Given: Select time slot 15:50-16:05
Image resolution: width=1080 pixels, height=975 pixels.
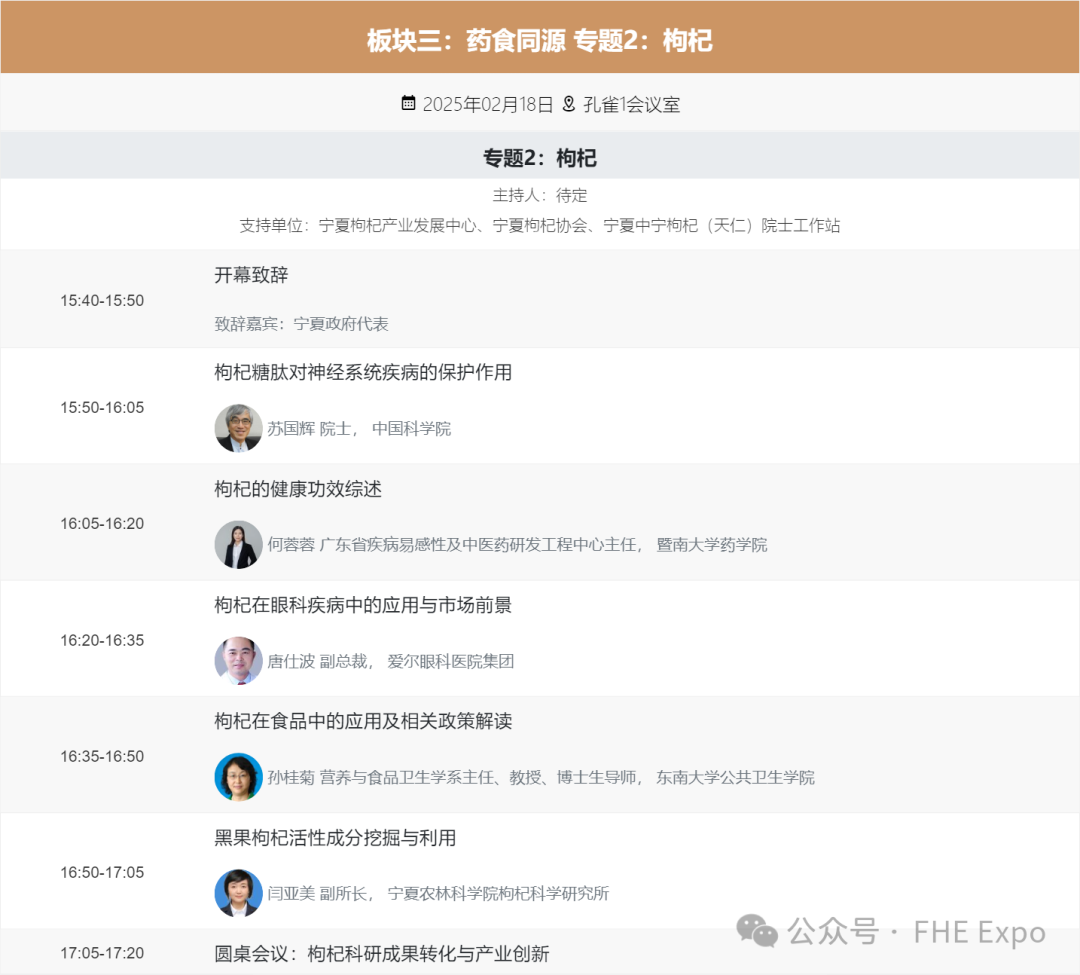Looking at the screenshot, I should click(102, 408).
